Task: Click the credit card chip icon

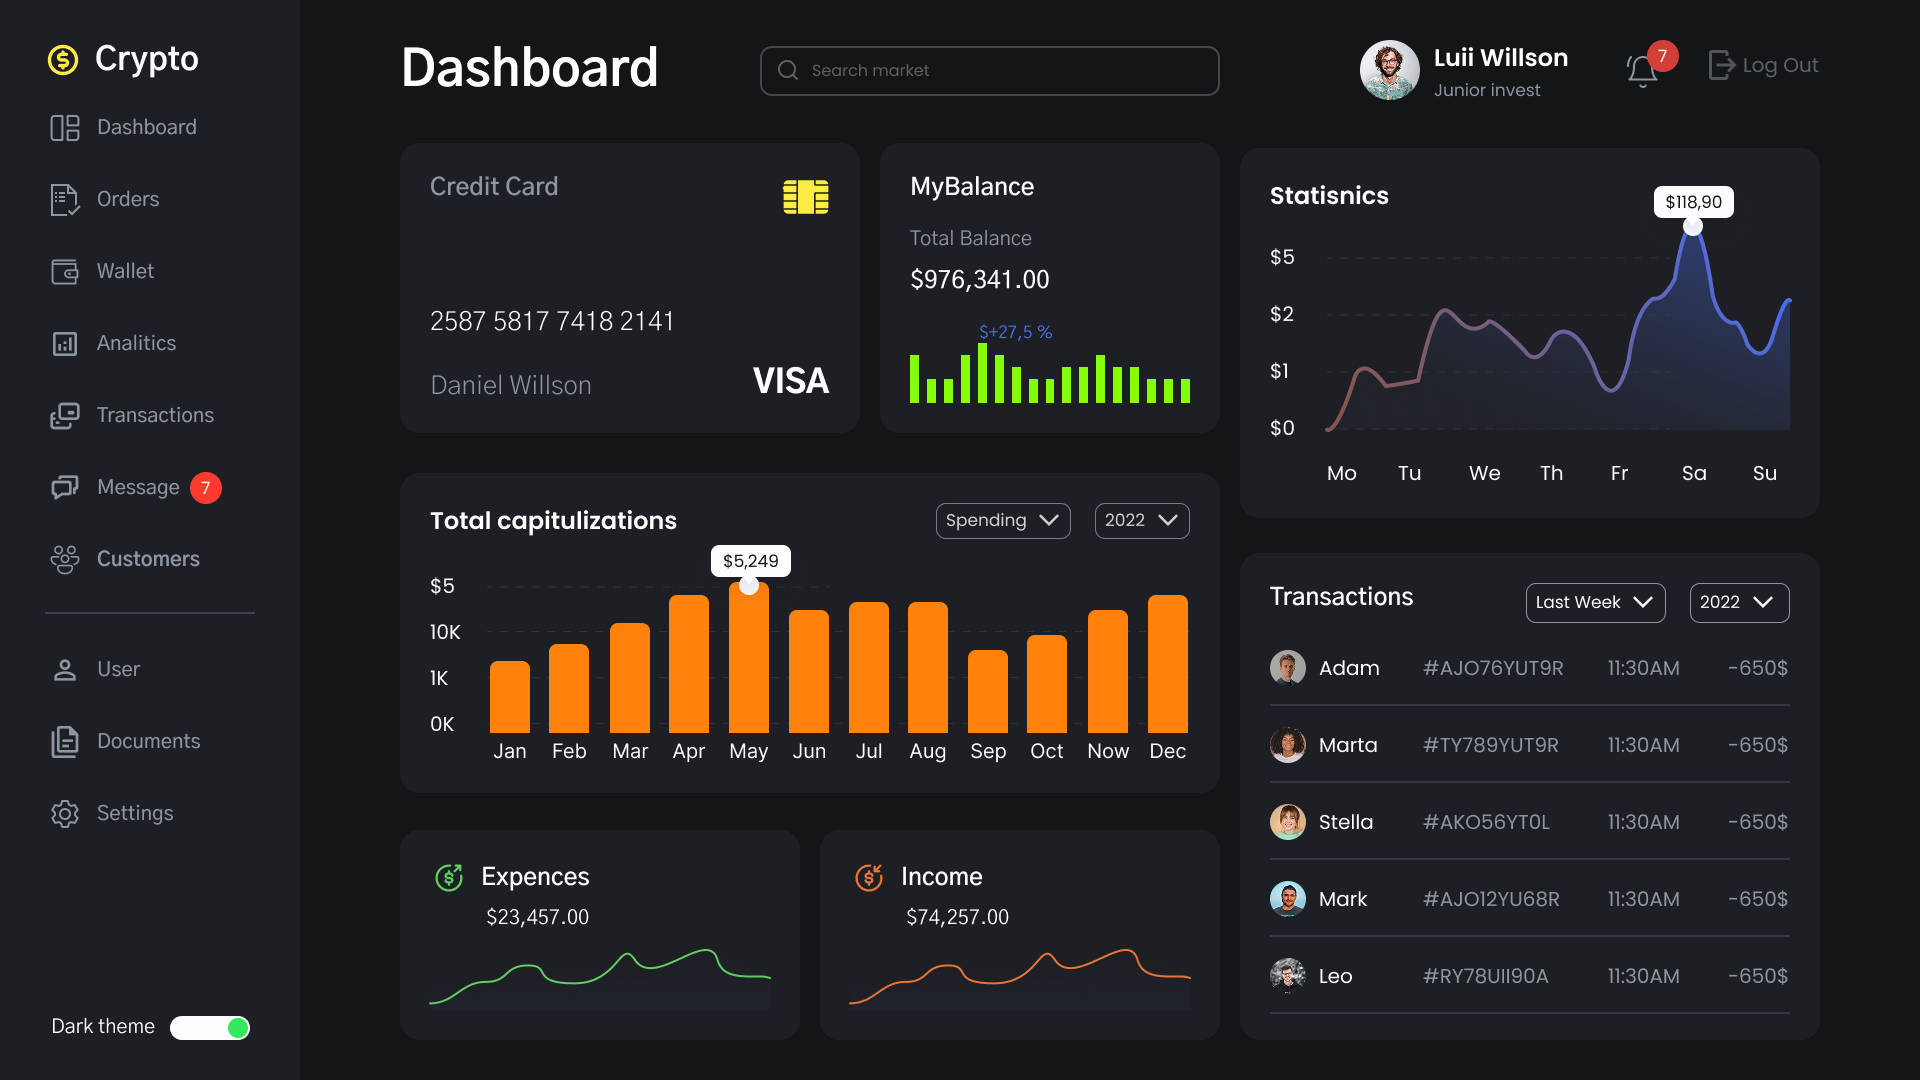Action: click(x=806, y=197)
